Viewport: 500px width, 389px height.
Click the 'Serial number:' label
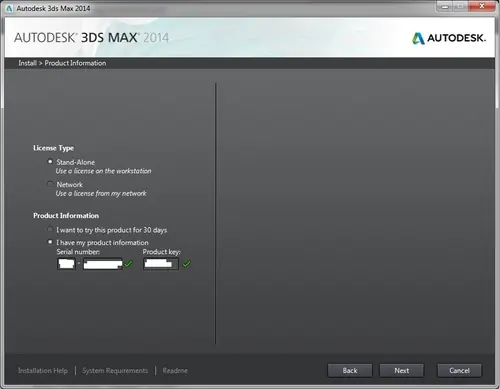pyautogui.click(x=78, y=252)
